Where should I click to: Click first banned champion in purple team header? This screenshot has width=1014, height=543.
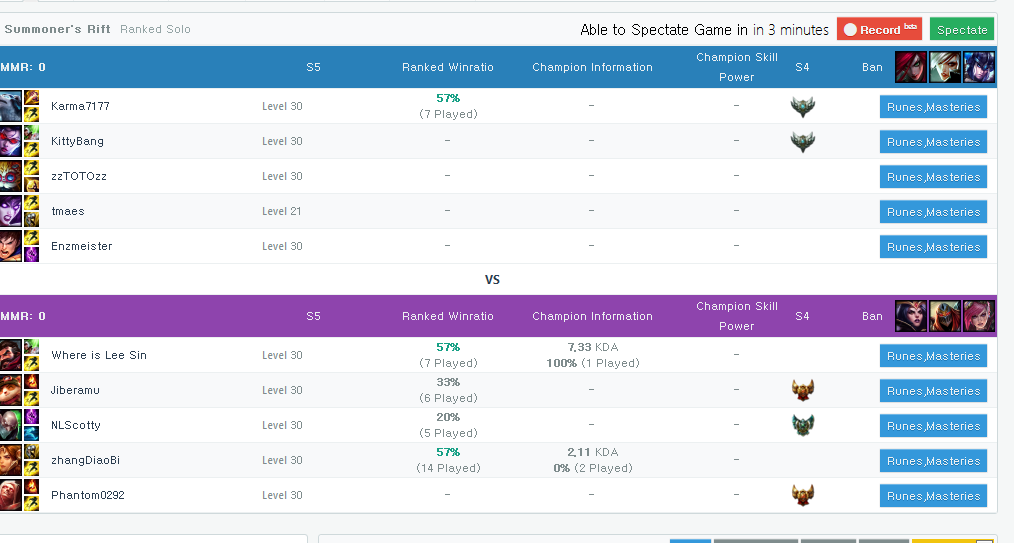point(911,316)
